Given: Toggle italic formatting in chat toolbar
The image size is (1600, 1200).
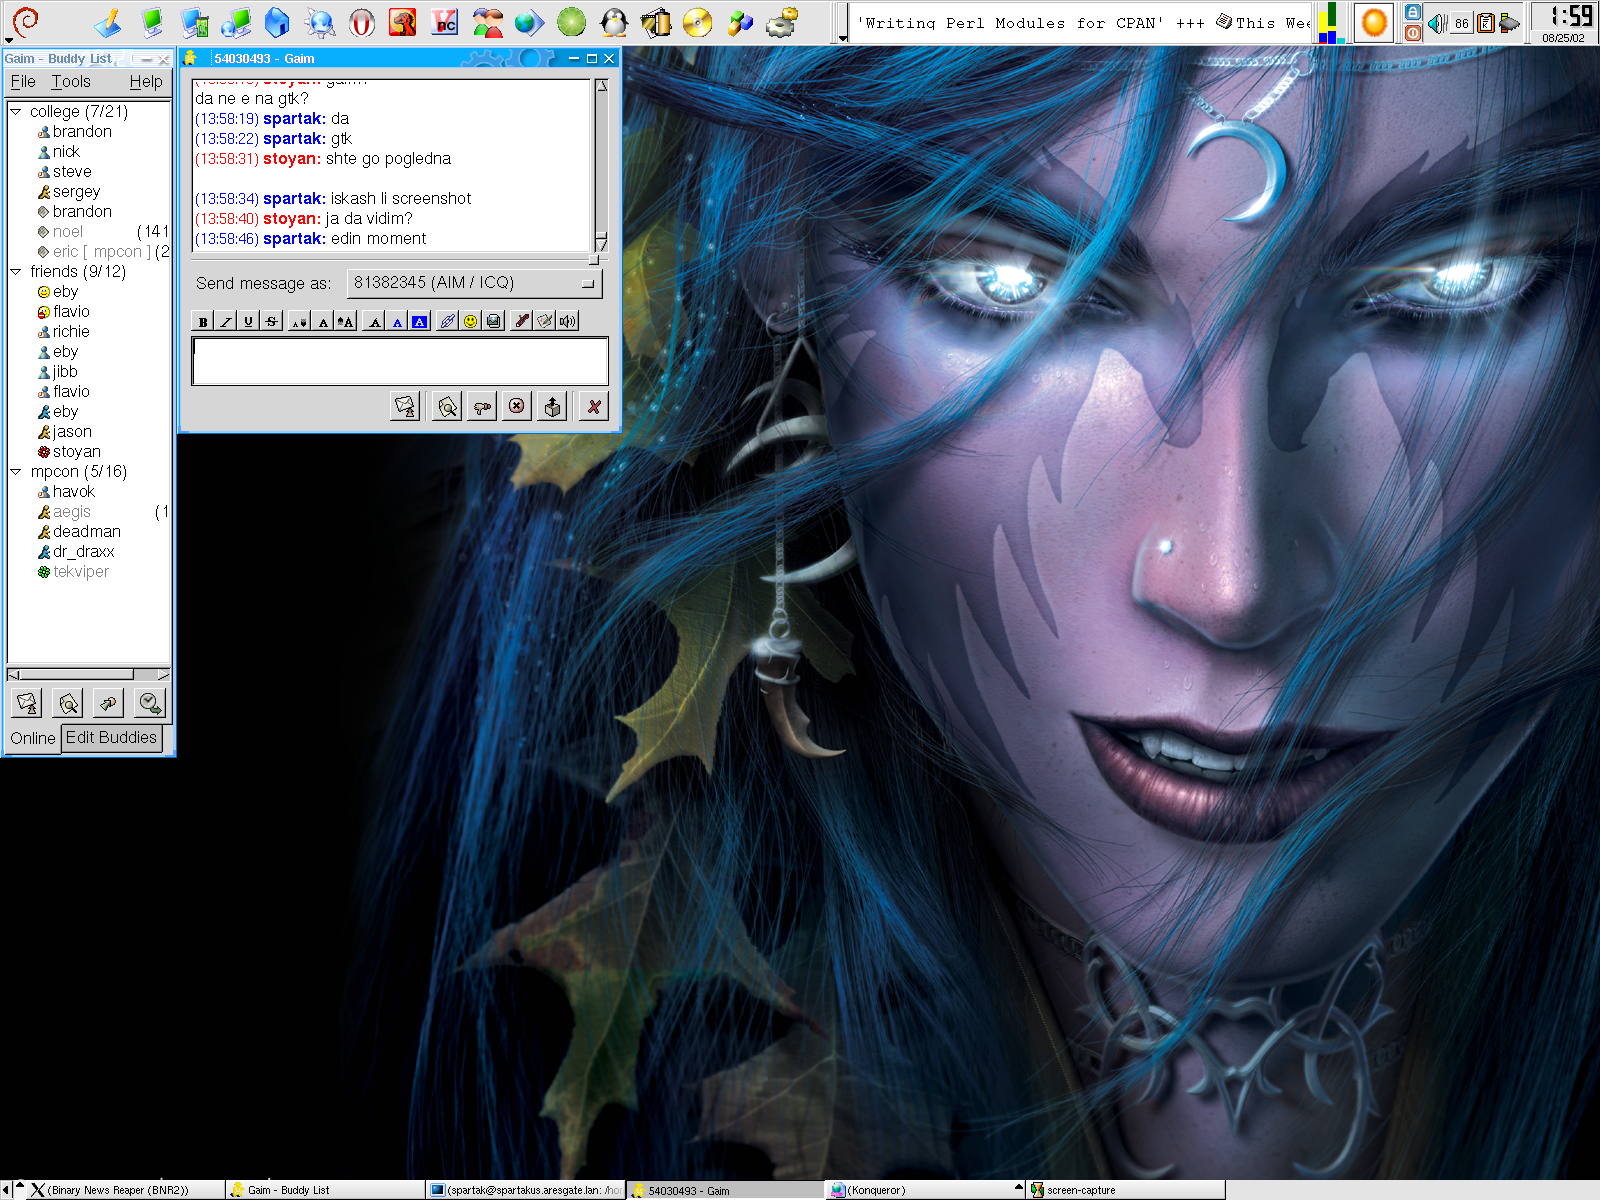Looking at the screenshot, I should click(x=226, y=321).
